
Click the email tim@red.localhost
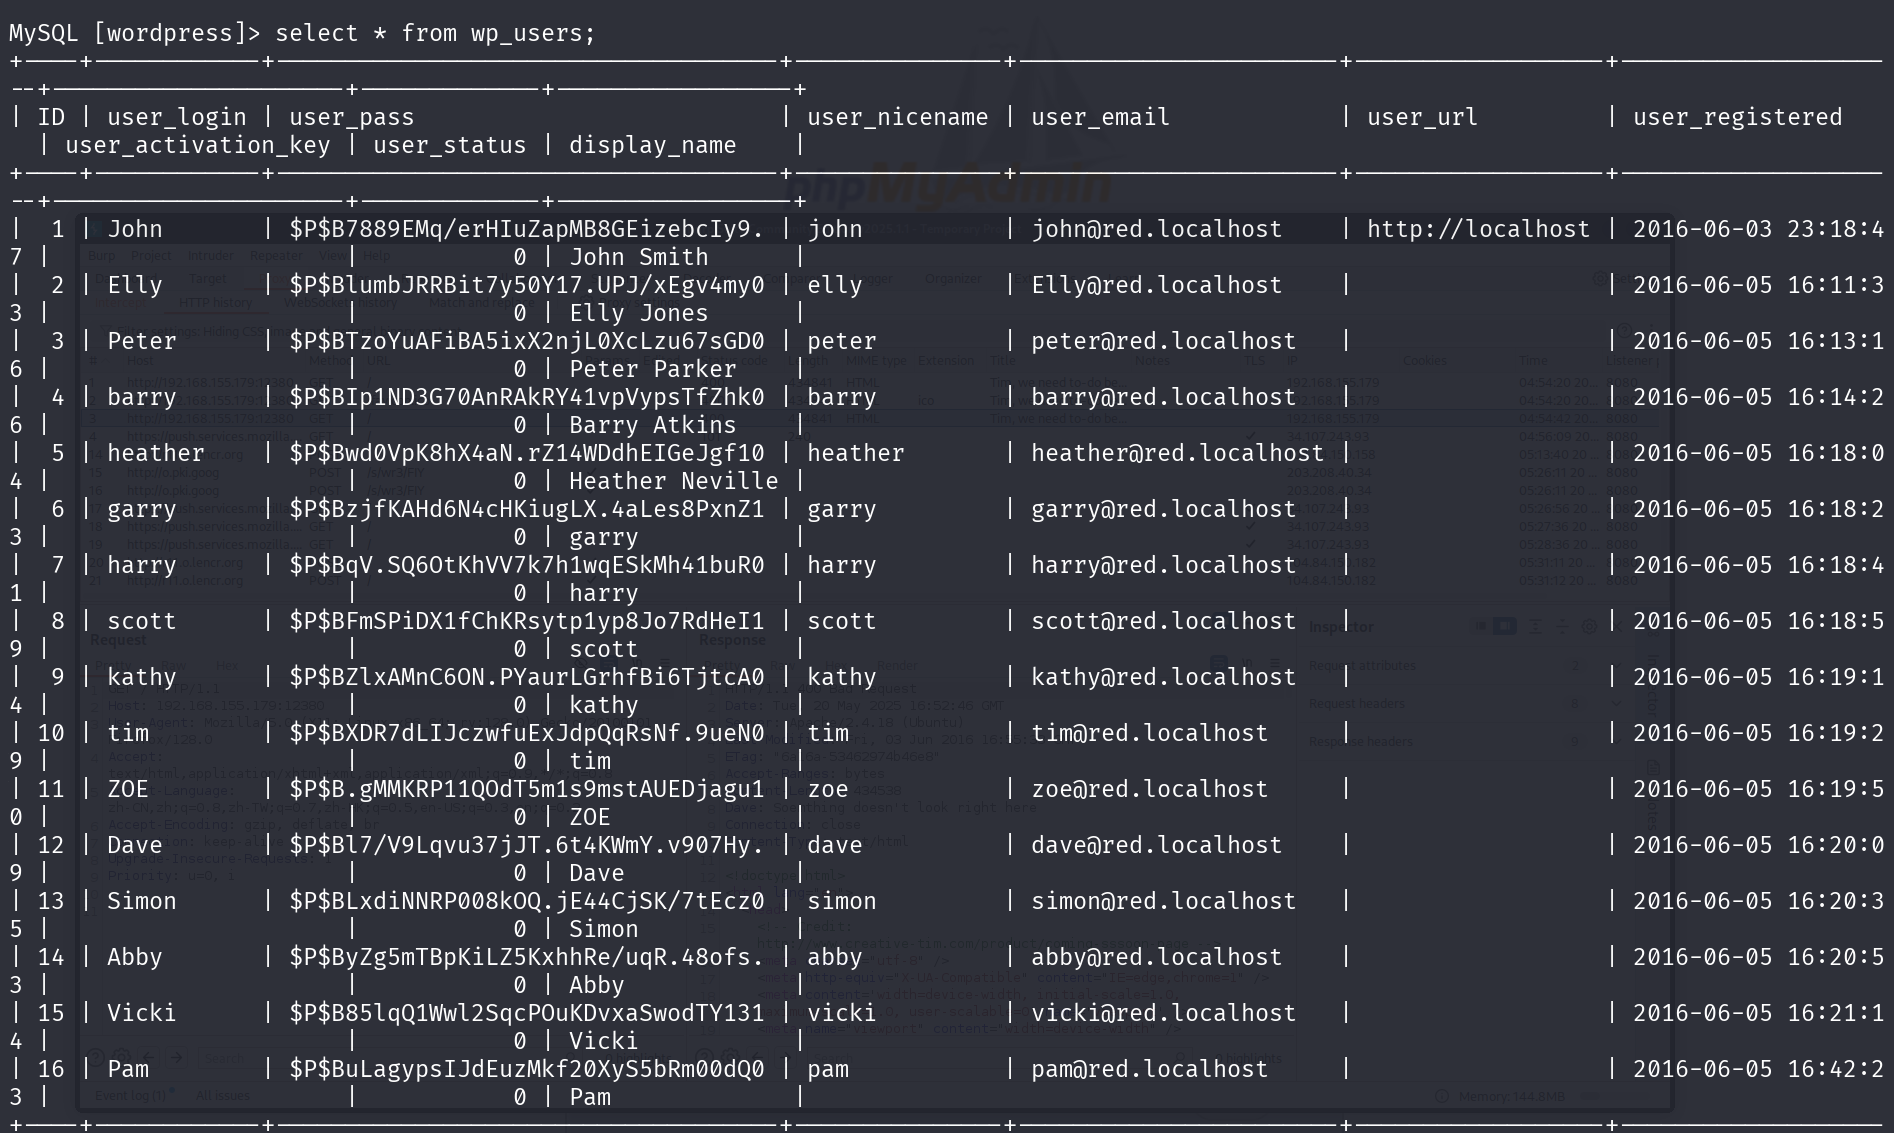(1150, 733)
